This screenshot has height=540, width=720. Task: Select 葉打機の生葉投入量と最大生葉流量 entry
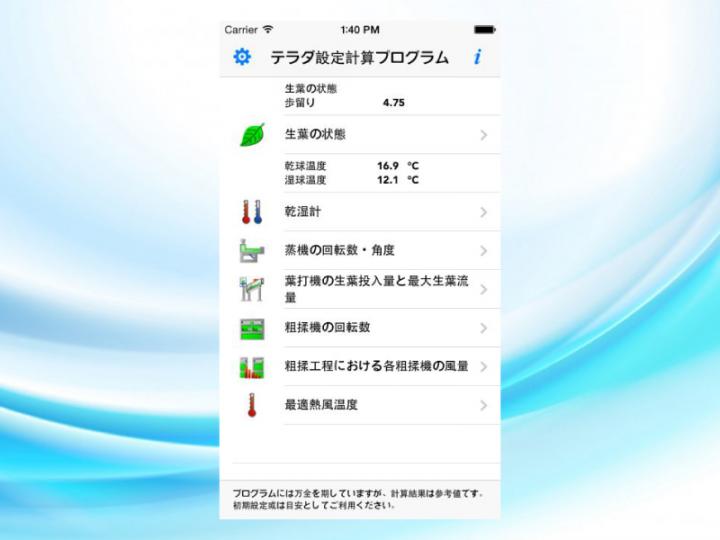click(x=375, y=289)
